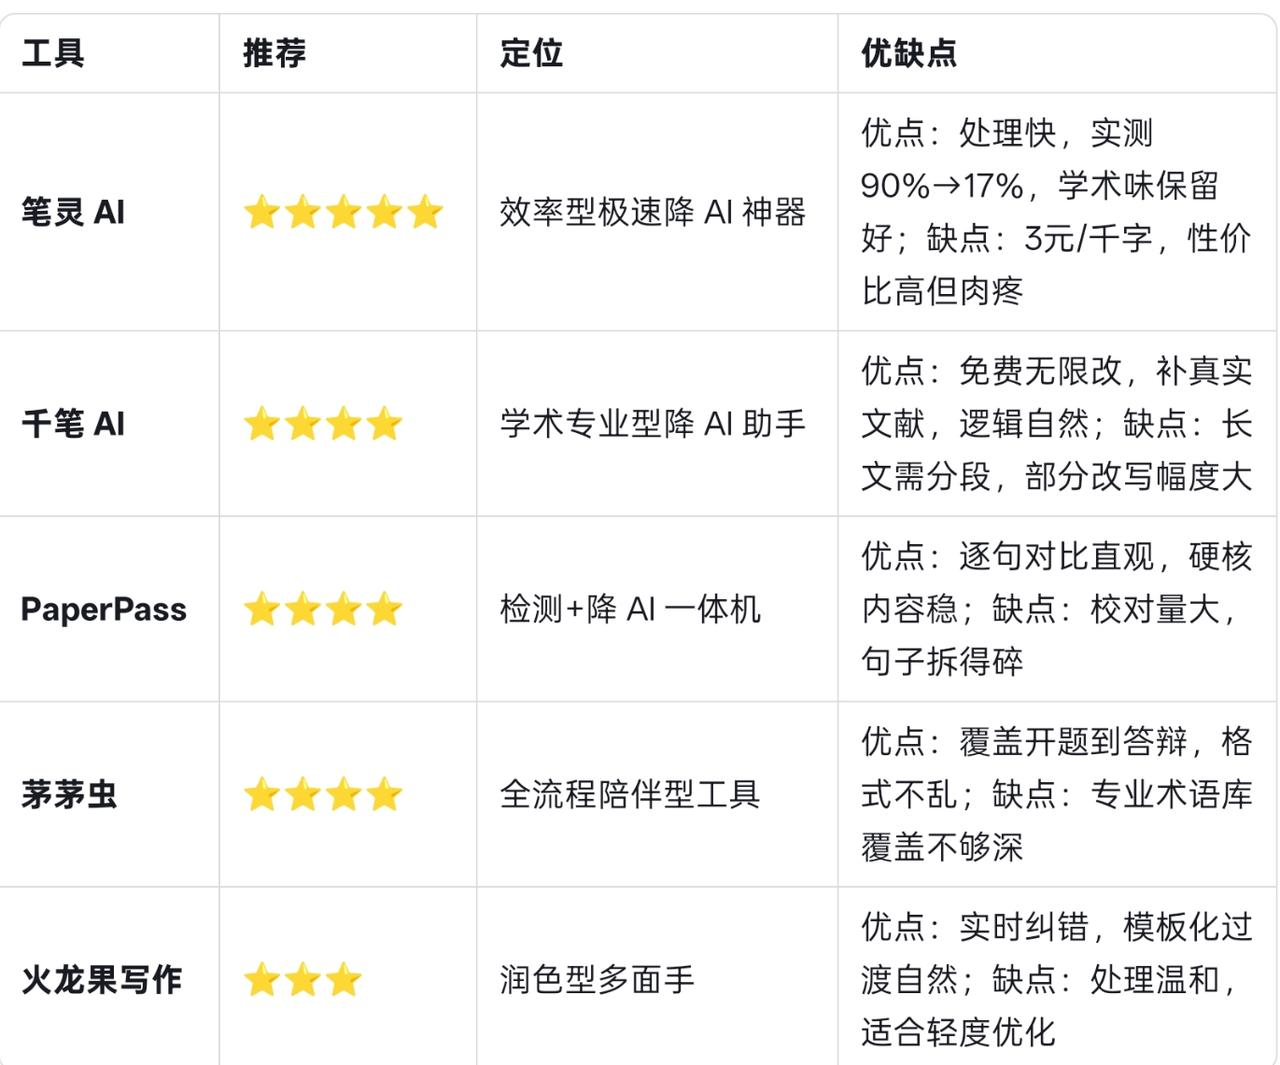This screenshot has height=1065, width=1280.
Task: Click the fifth star in 笔灵 AI rating
Action: tap(424, 212)
